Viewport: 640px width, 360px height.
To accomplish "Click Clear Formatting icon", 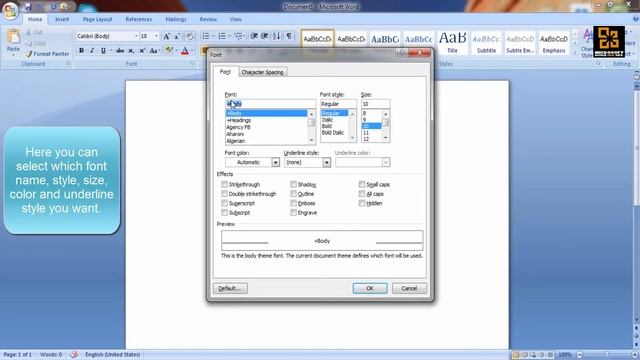I will pos(189,36).
